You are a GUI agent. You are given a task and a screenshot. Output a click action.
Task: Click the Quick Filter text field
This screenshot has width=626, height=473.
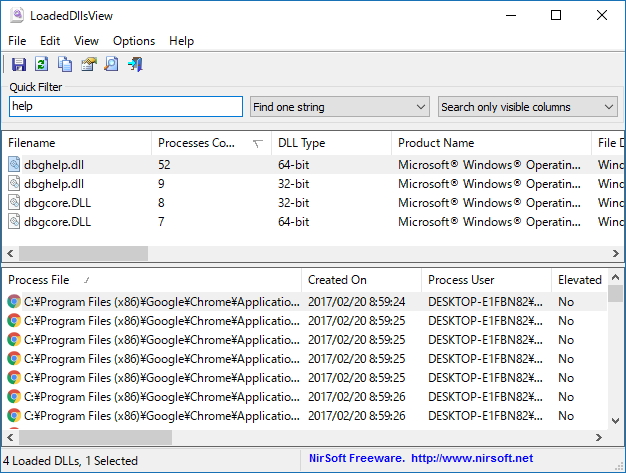coord(125,107)
